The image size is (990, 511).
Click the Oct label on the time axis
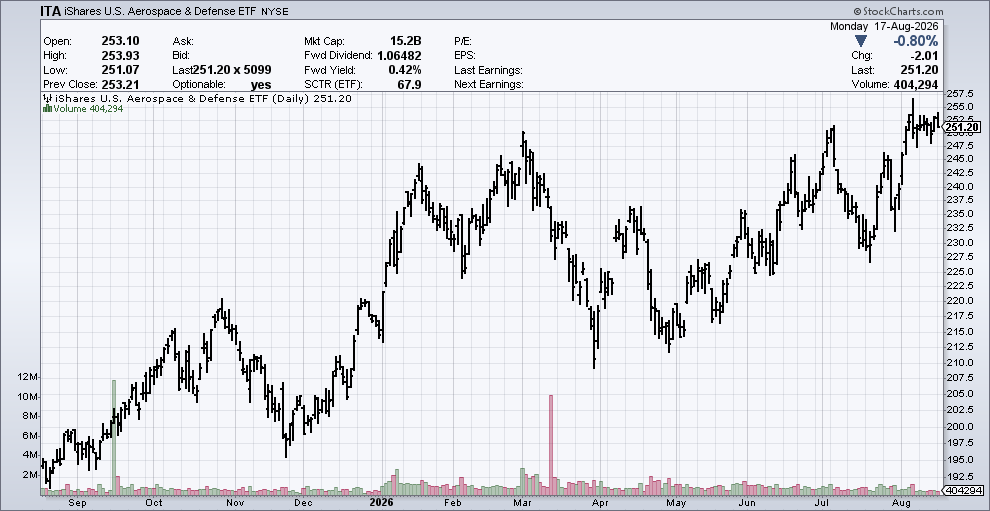(153, 503)
